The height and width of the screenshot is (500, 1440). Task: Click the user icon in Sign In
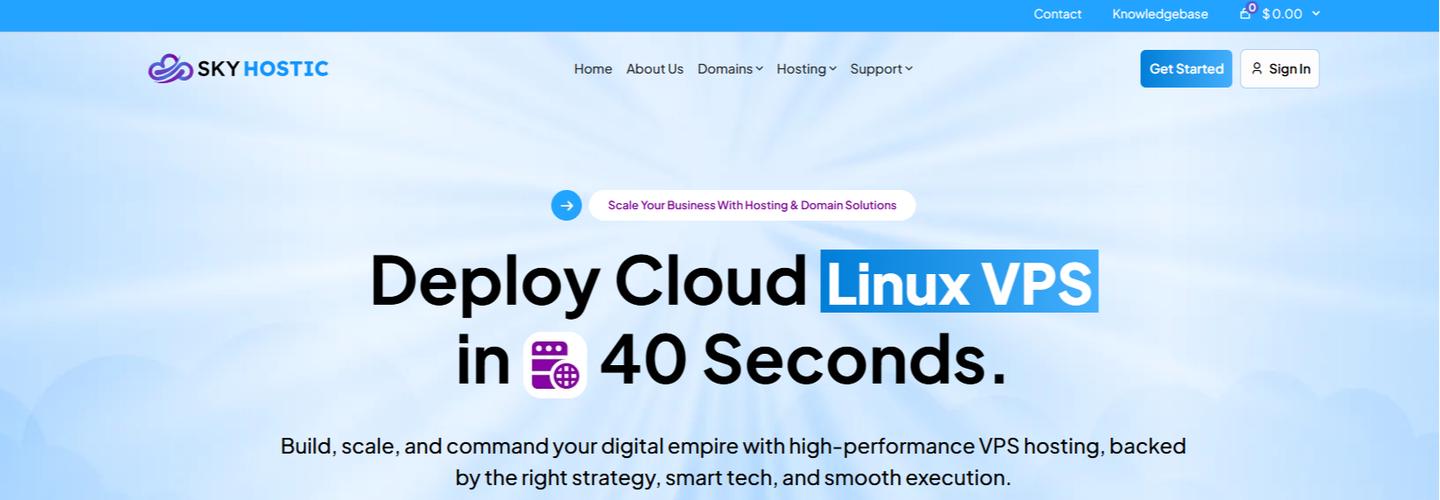[1257, 68]
